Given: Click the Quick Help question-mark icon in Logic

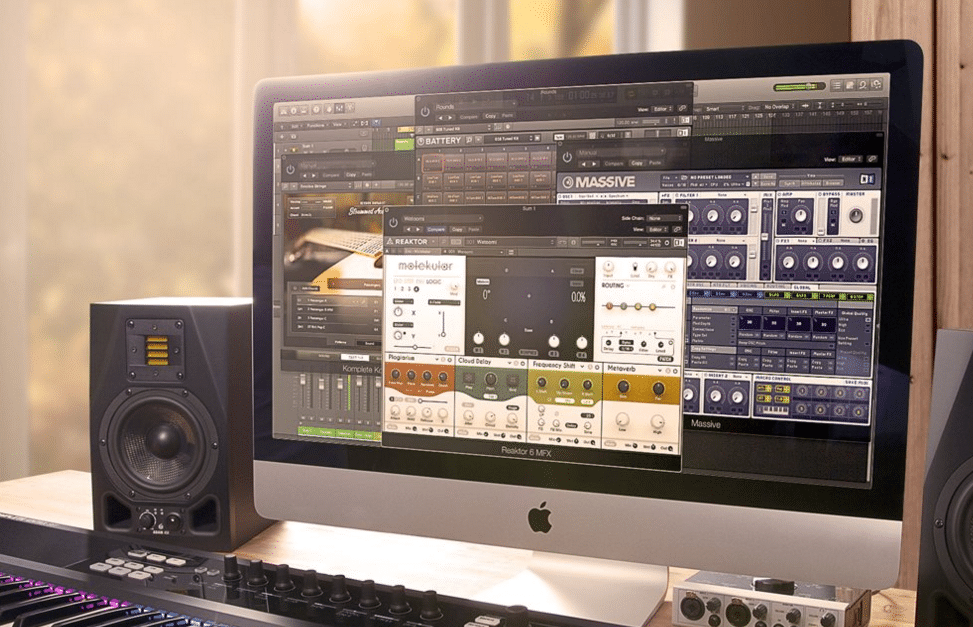Looking at the screenshot, I should pos(316,110).
